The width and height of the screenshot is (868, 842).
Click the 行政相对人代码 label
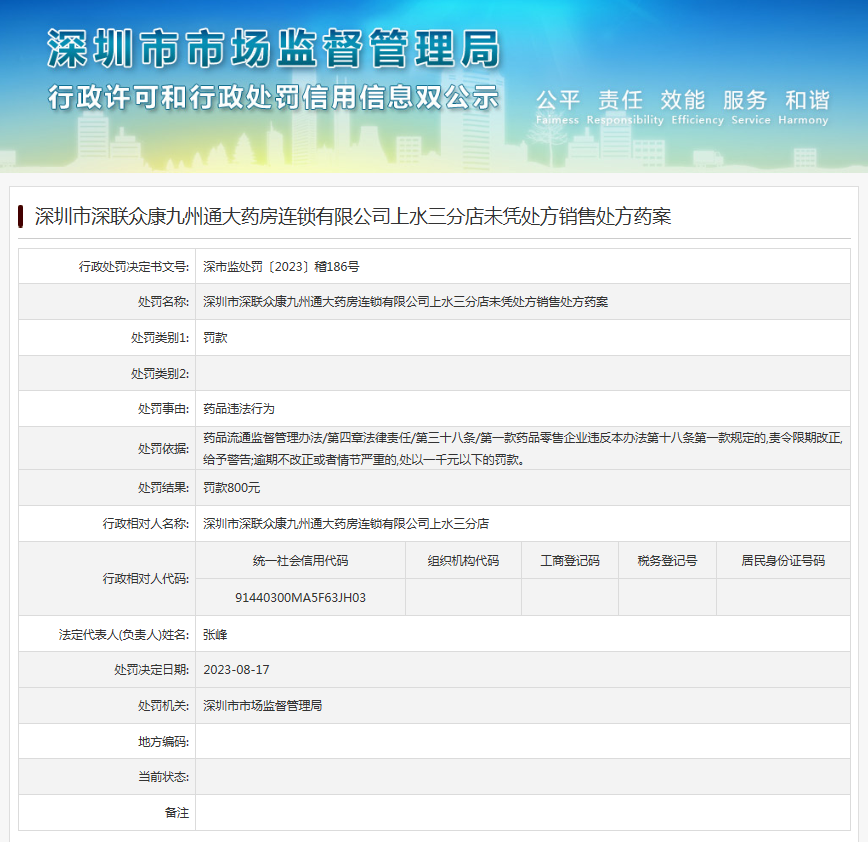(x=146, y=579)
